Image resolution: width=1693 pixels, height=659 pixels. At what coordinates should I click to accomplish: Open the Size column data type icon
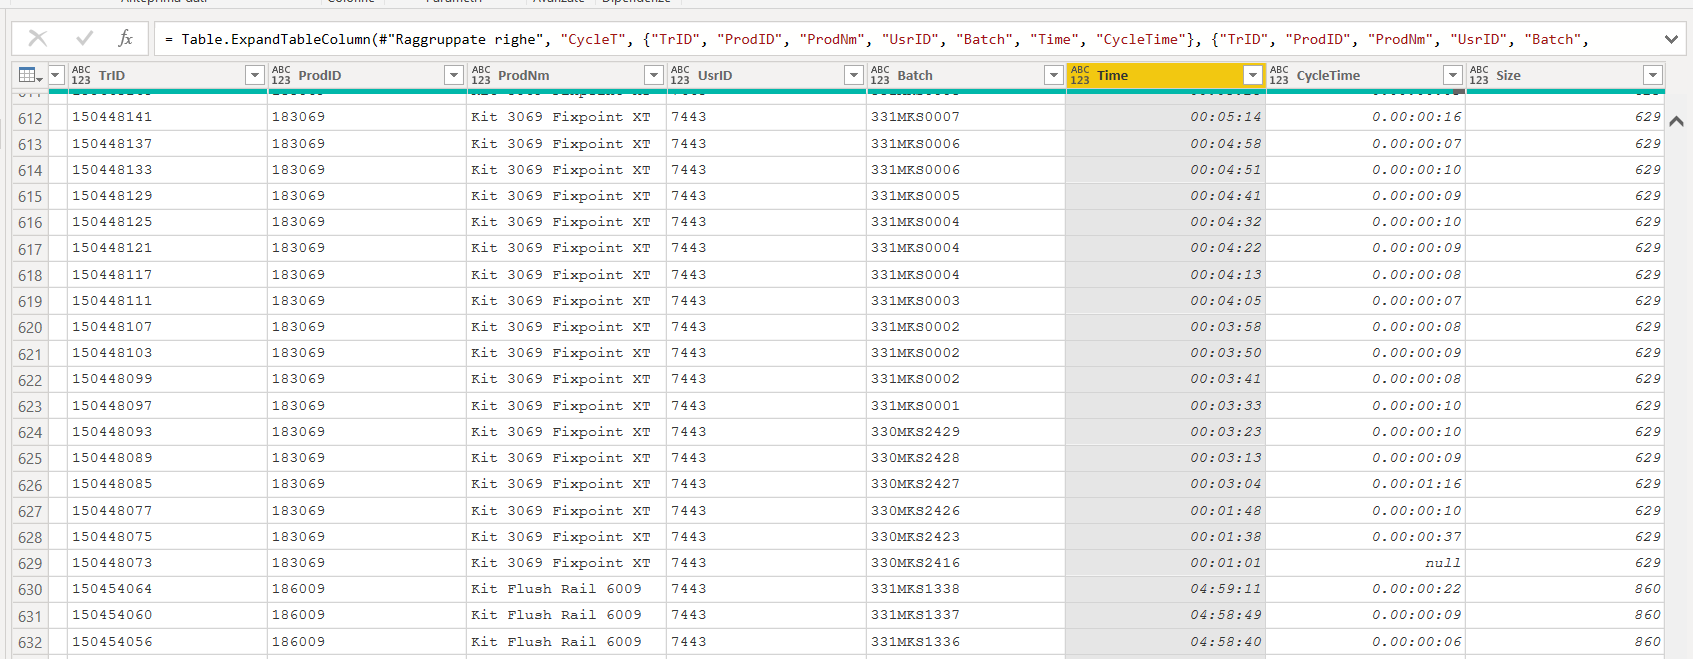(1479, 75)
